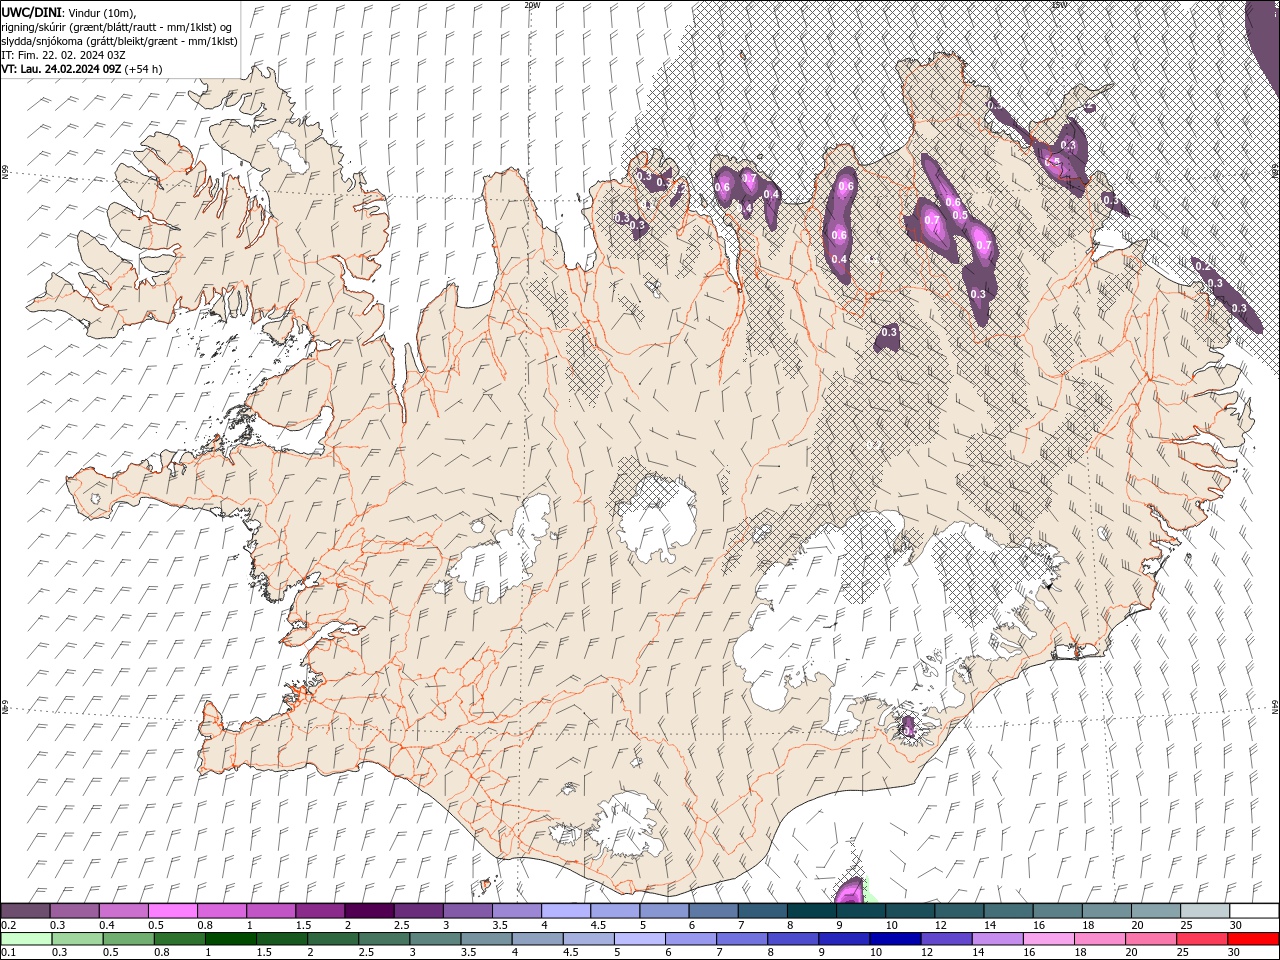This screenshot has height=960, width=1280.
Task: Select the bright pink 0.5 swatch in upper legend
Action: click(x=174, y=911)
